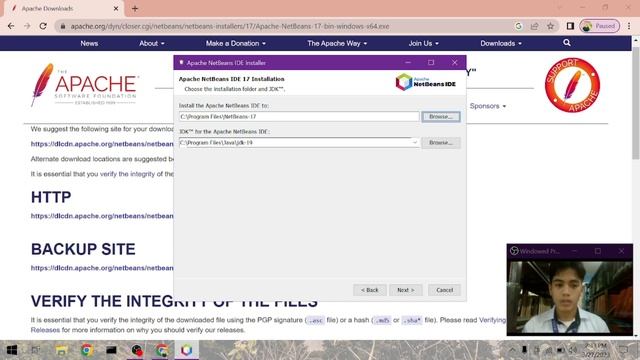640x360 pixels.
Task: Click the NetBeans installer taskbar icon
Action: [x=187, y=350]
